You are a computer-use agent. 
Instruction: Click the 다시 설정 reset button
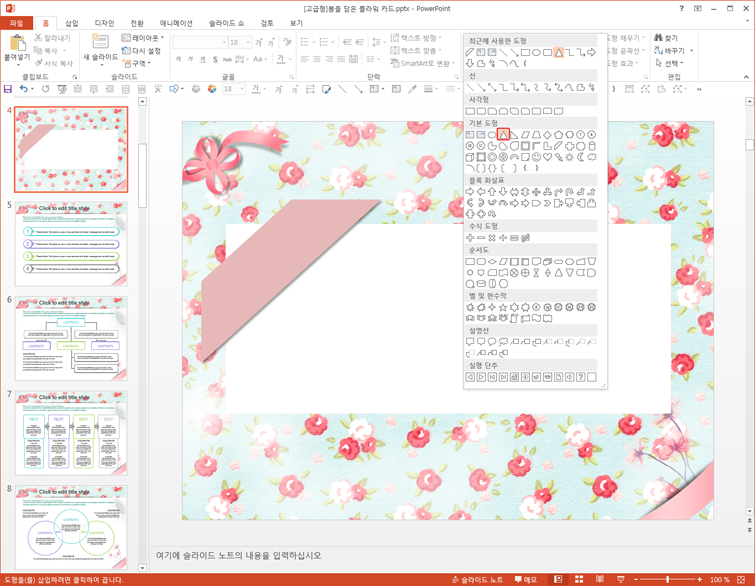point(141,51)
